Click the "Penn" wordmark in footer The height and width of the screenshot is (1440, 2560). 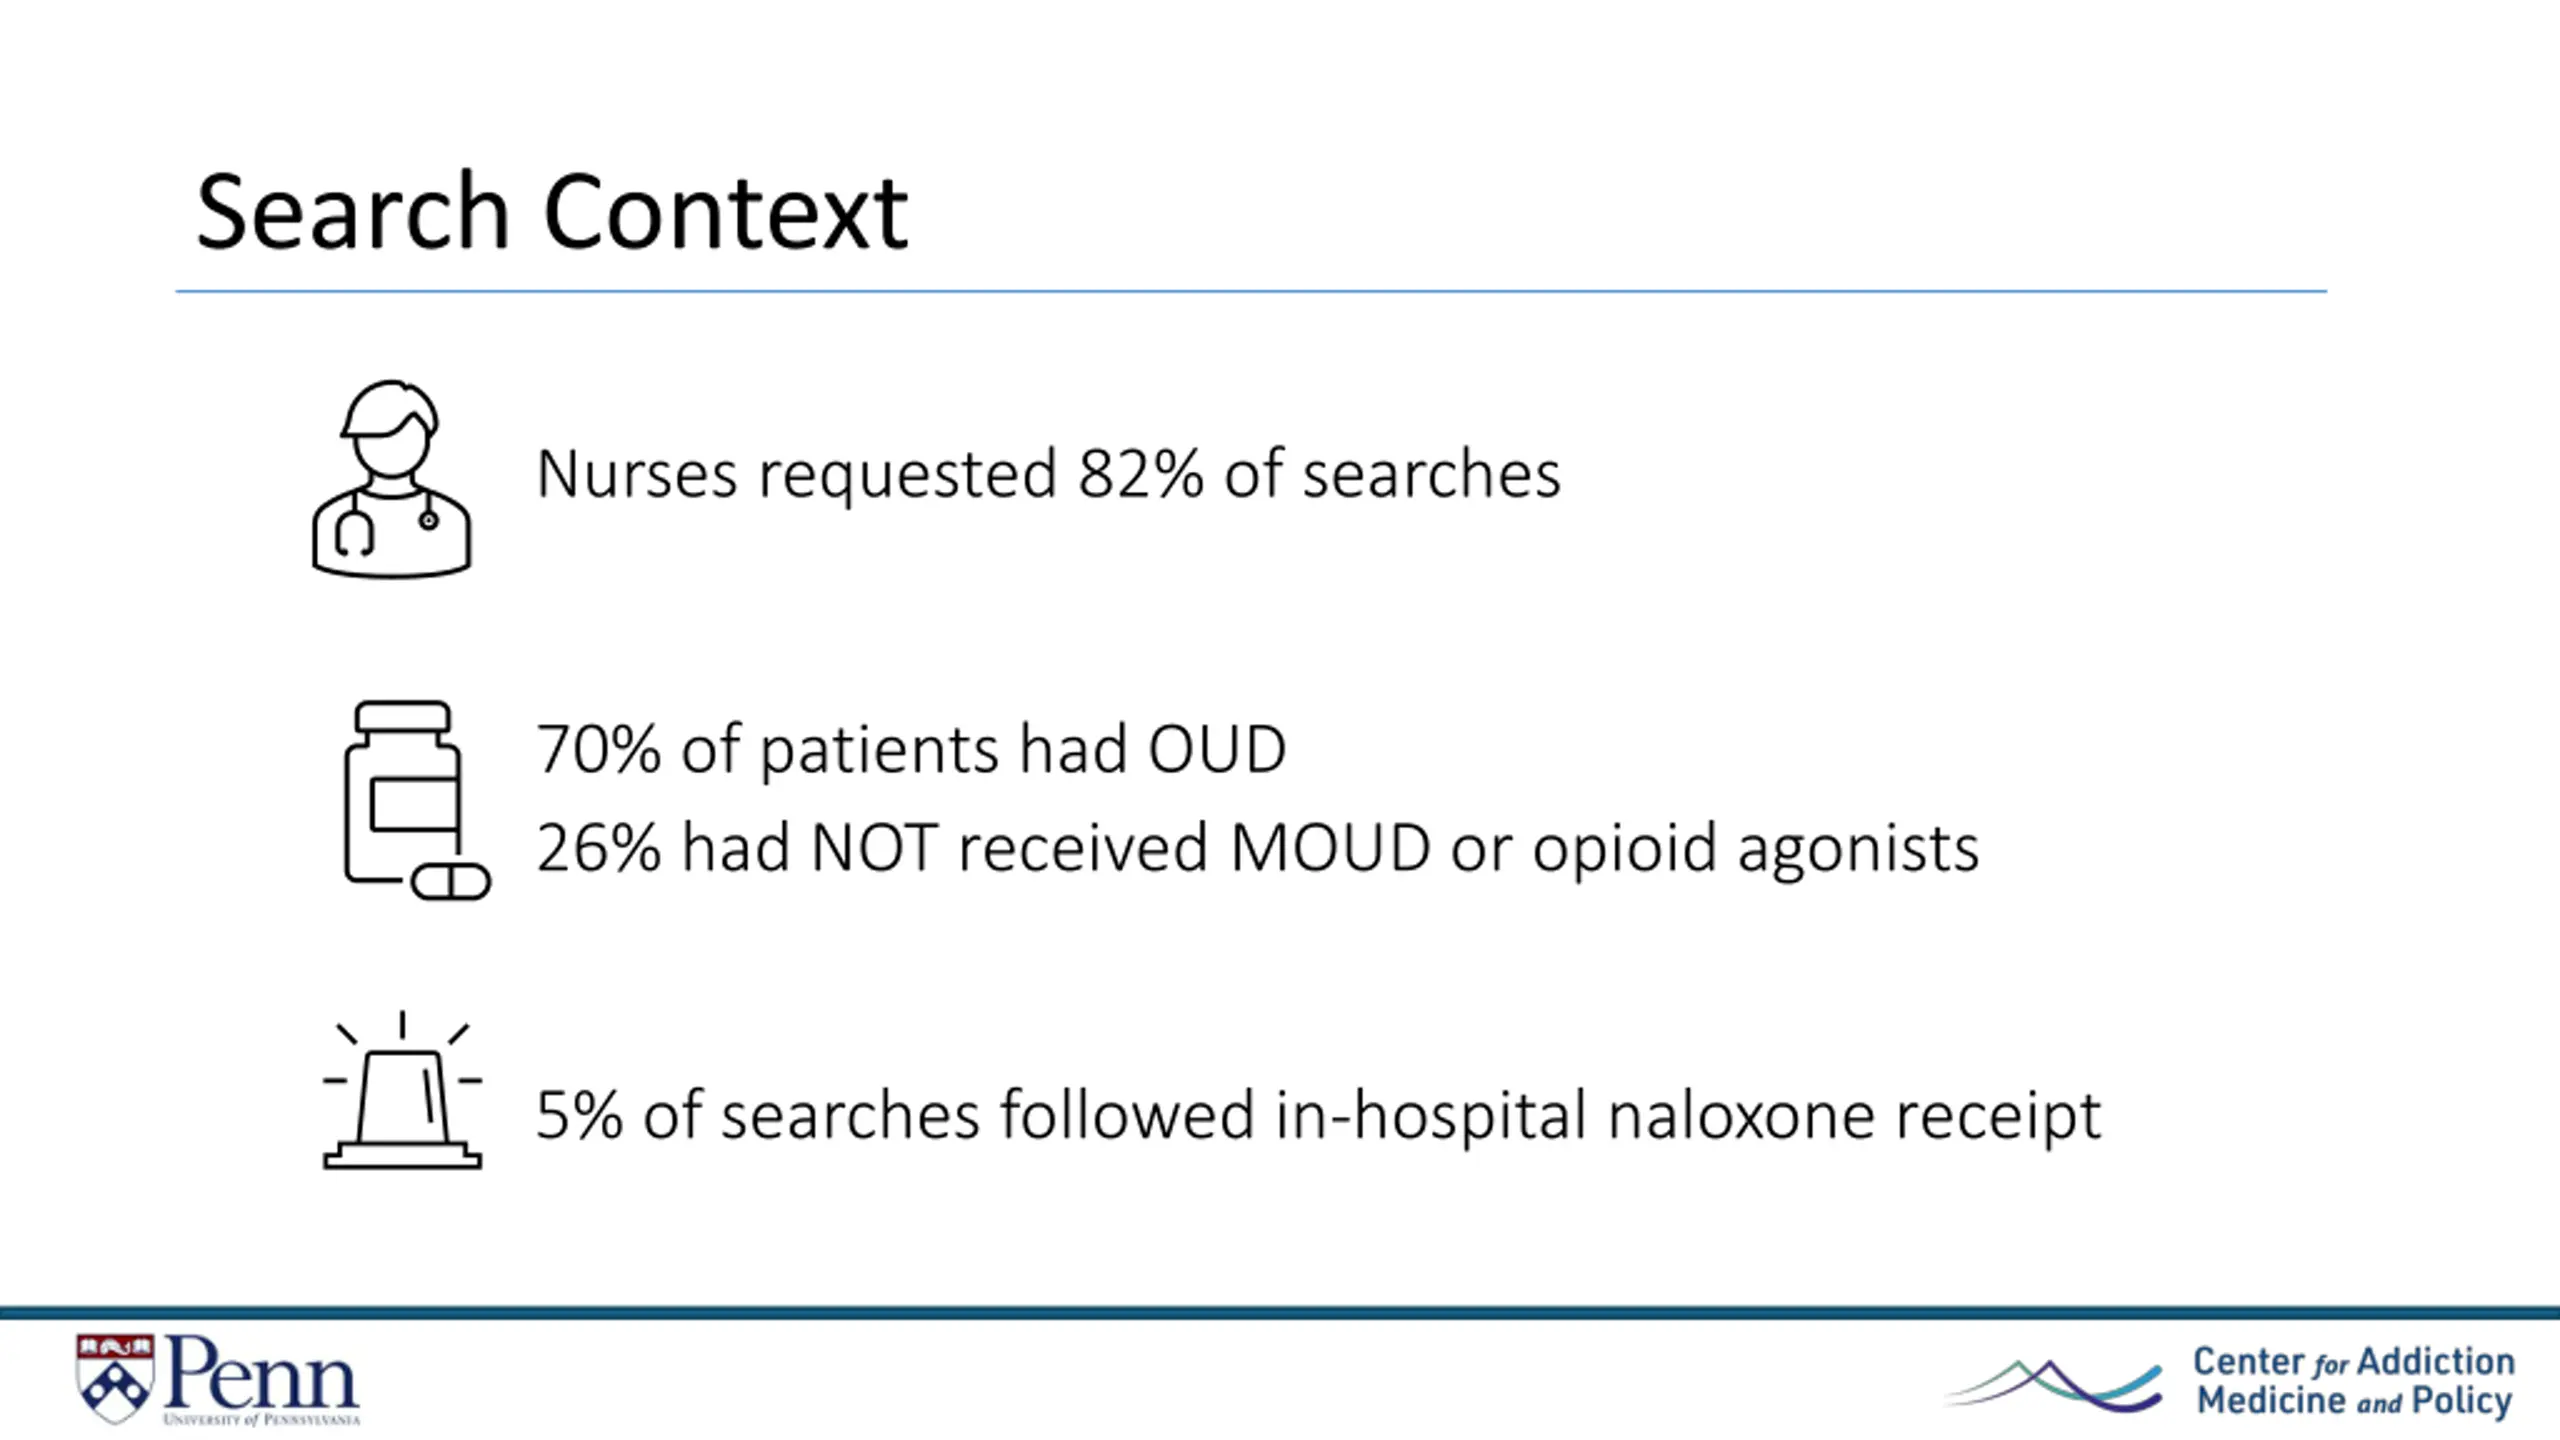coord(261,1373)
